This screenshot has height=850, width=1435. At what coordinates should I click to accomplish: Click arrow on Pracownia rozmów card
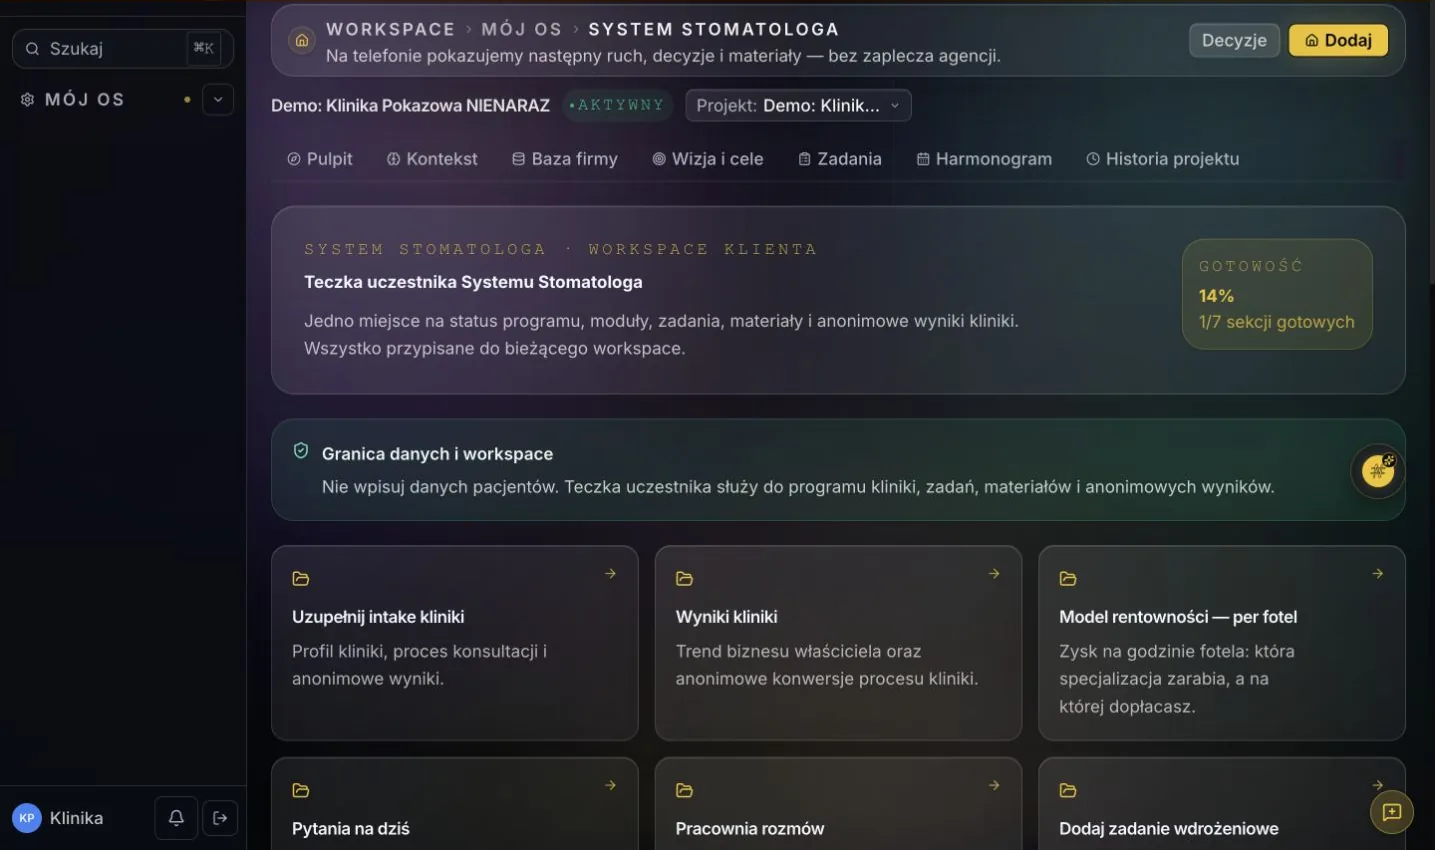pos(994,786)
